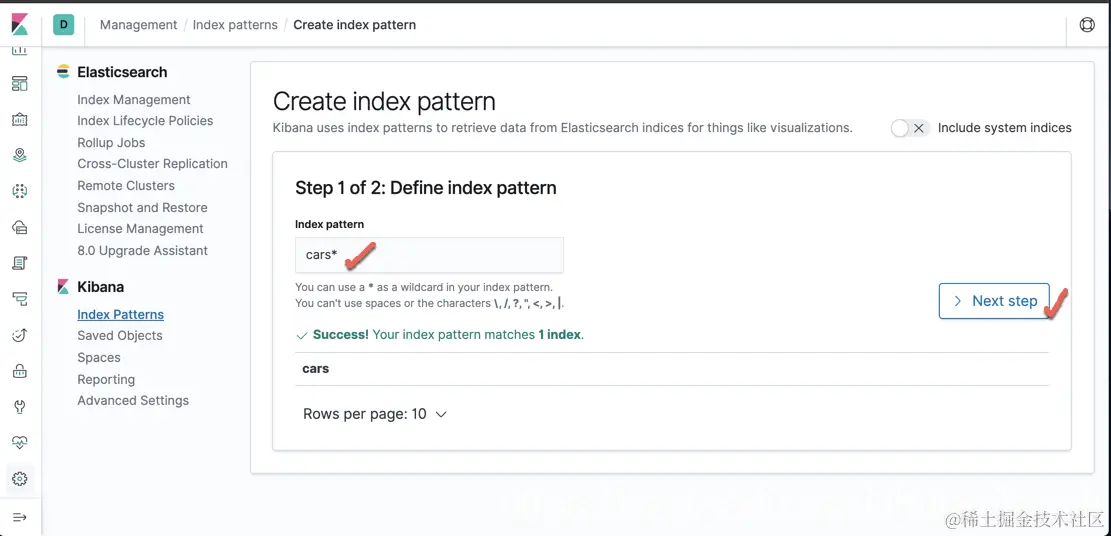
Task: Open the Rows per page dropdown
Action: point(375,414)
